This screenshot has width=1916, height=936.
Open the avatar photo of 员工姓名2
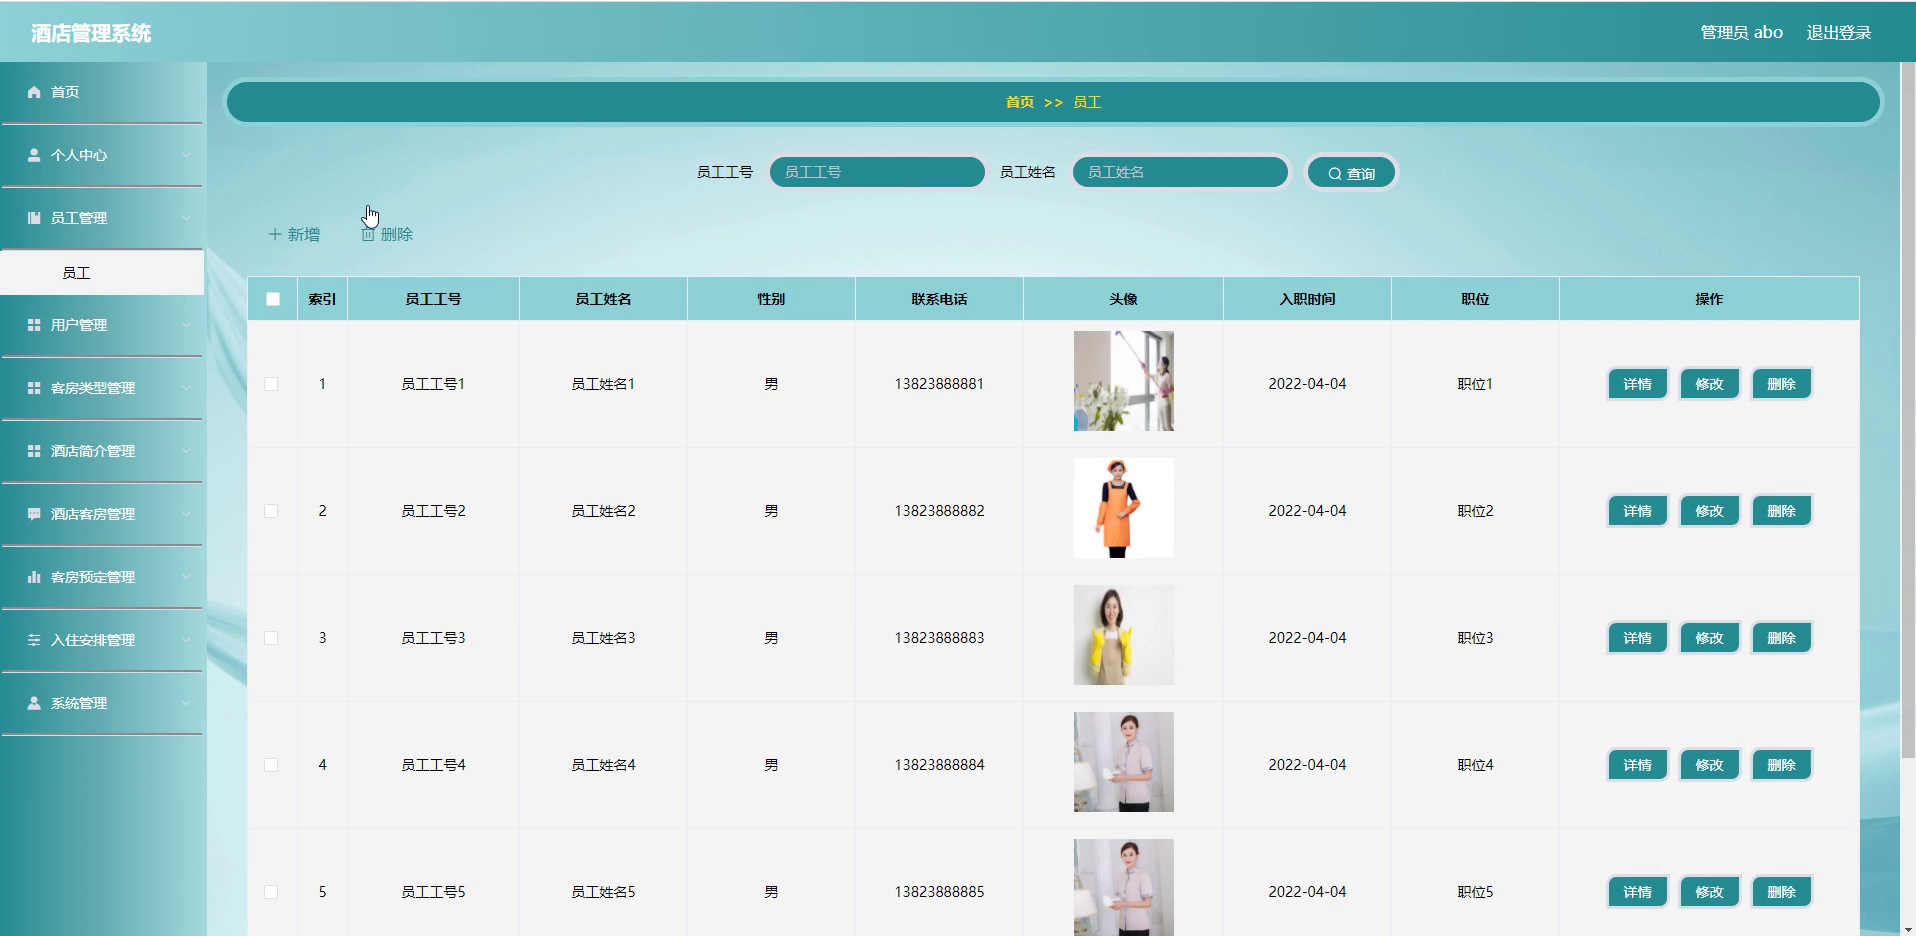(x=1123, y=508)
